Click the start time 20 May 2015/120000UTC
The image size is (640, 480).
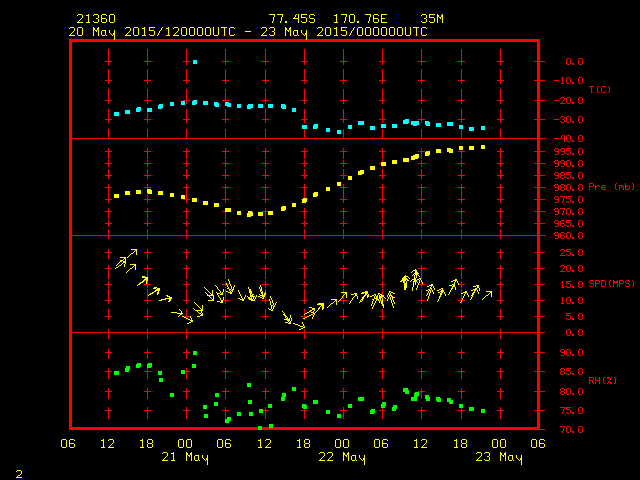coord(152,32)
